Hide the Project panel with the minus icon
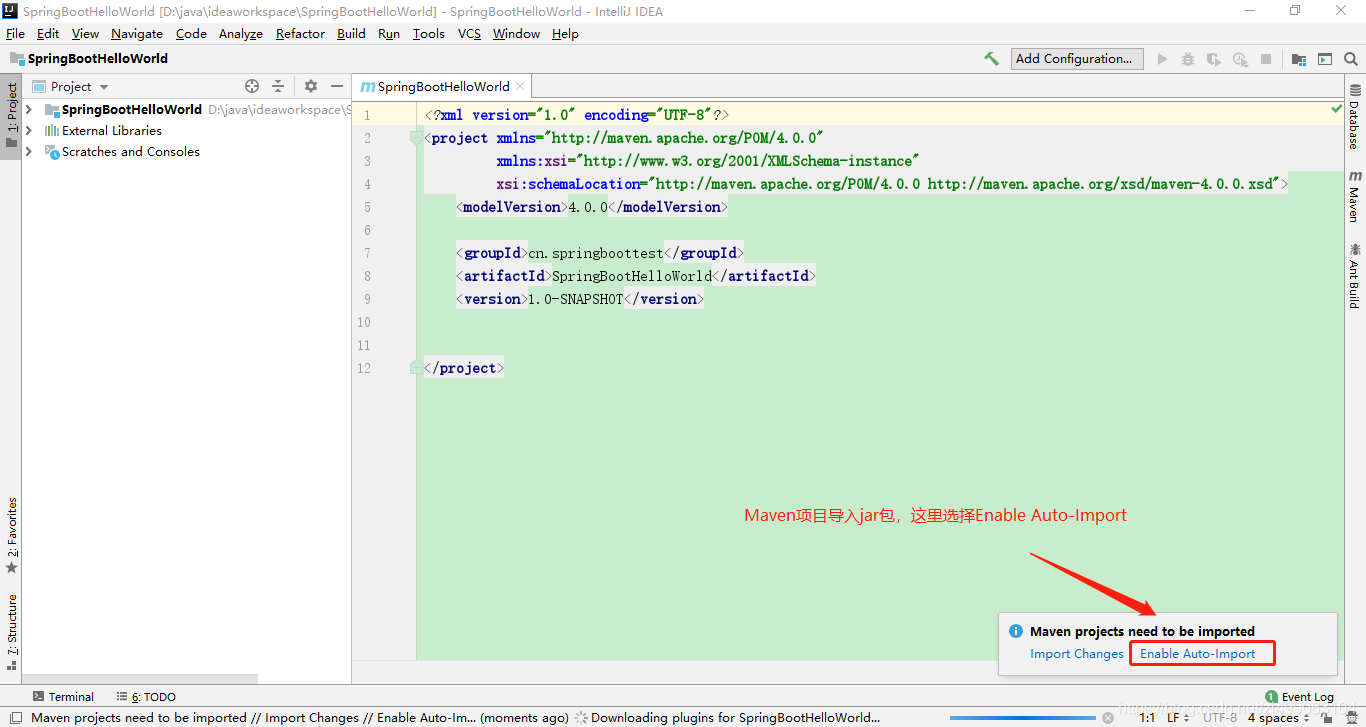This screenshot has width=1366, height=727. 337,87
